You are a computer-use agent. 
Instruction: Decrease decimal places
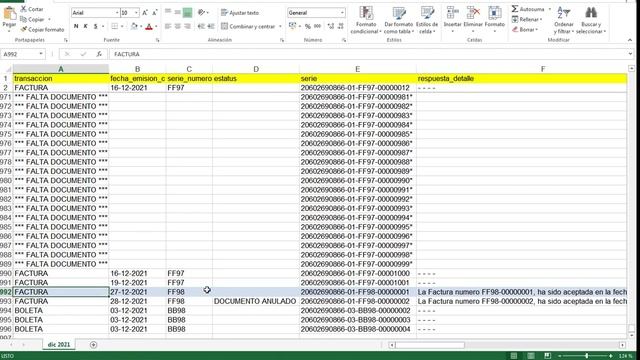tap(341, 26)
